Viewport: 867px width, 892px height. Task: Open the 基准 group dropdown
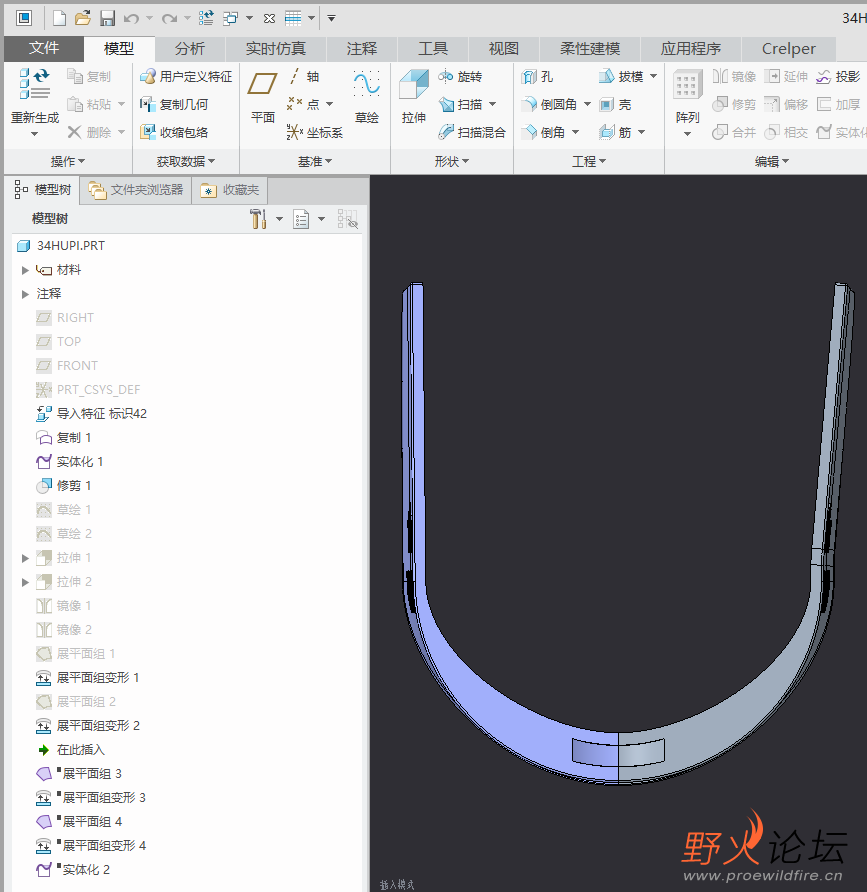[315, 162]
